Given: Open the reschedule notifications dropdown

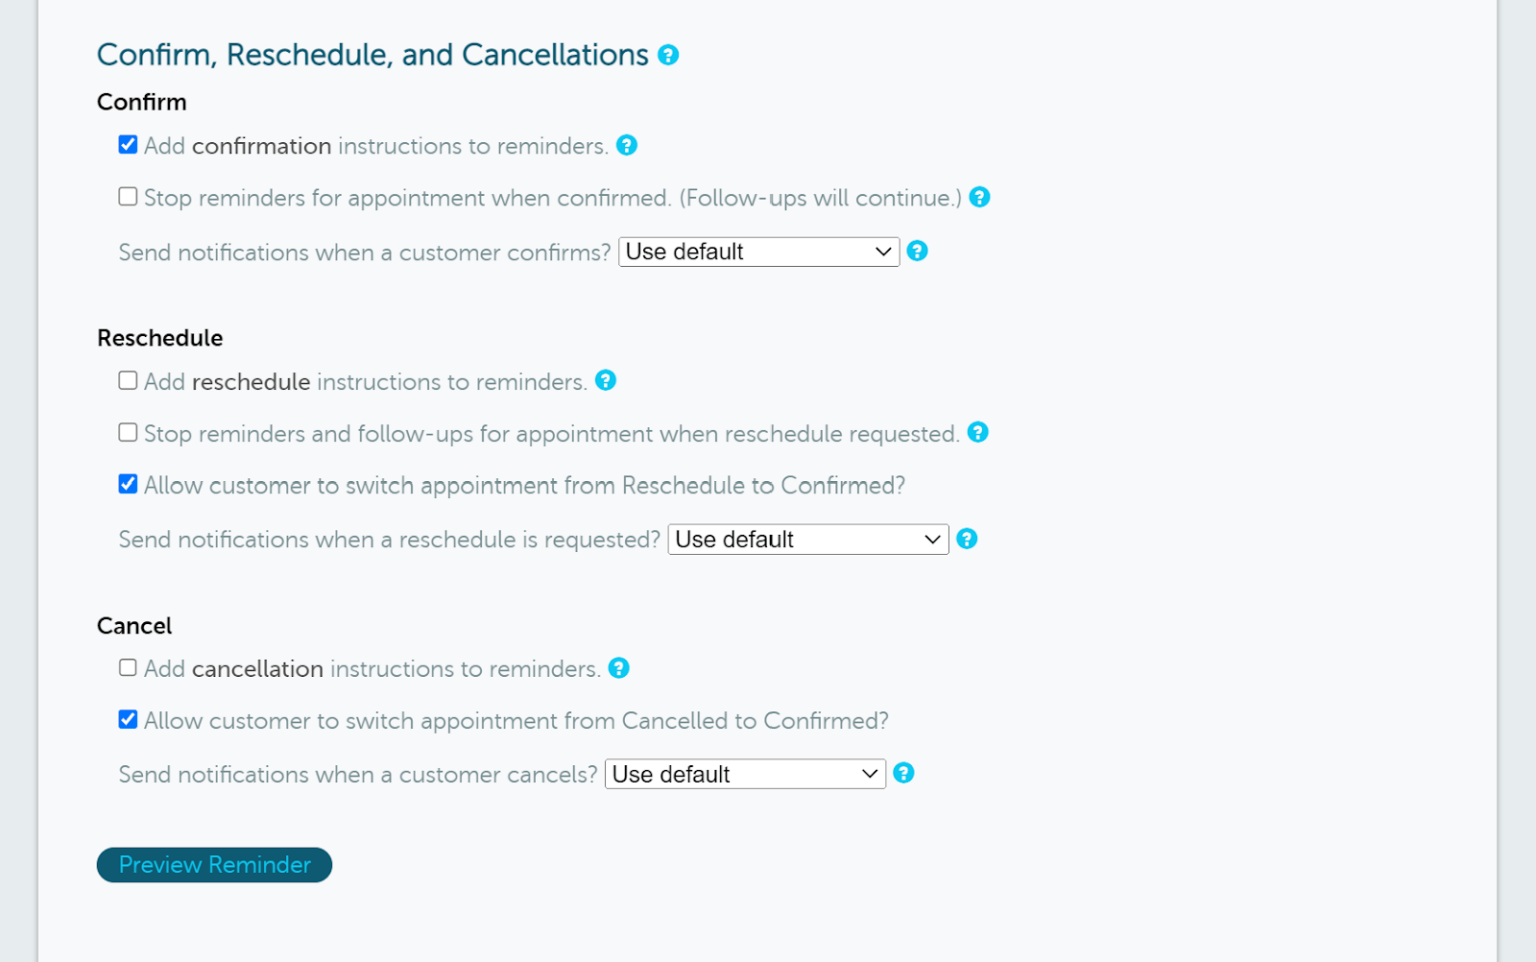Looking at the screenshot, I should (x=806, y=539).
